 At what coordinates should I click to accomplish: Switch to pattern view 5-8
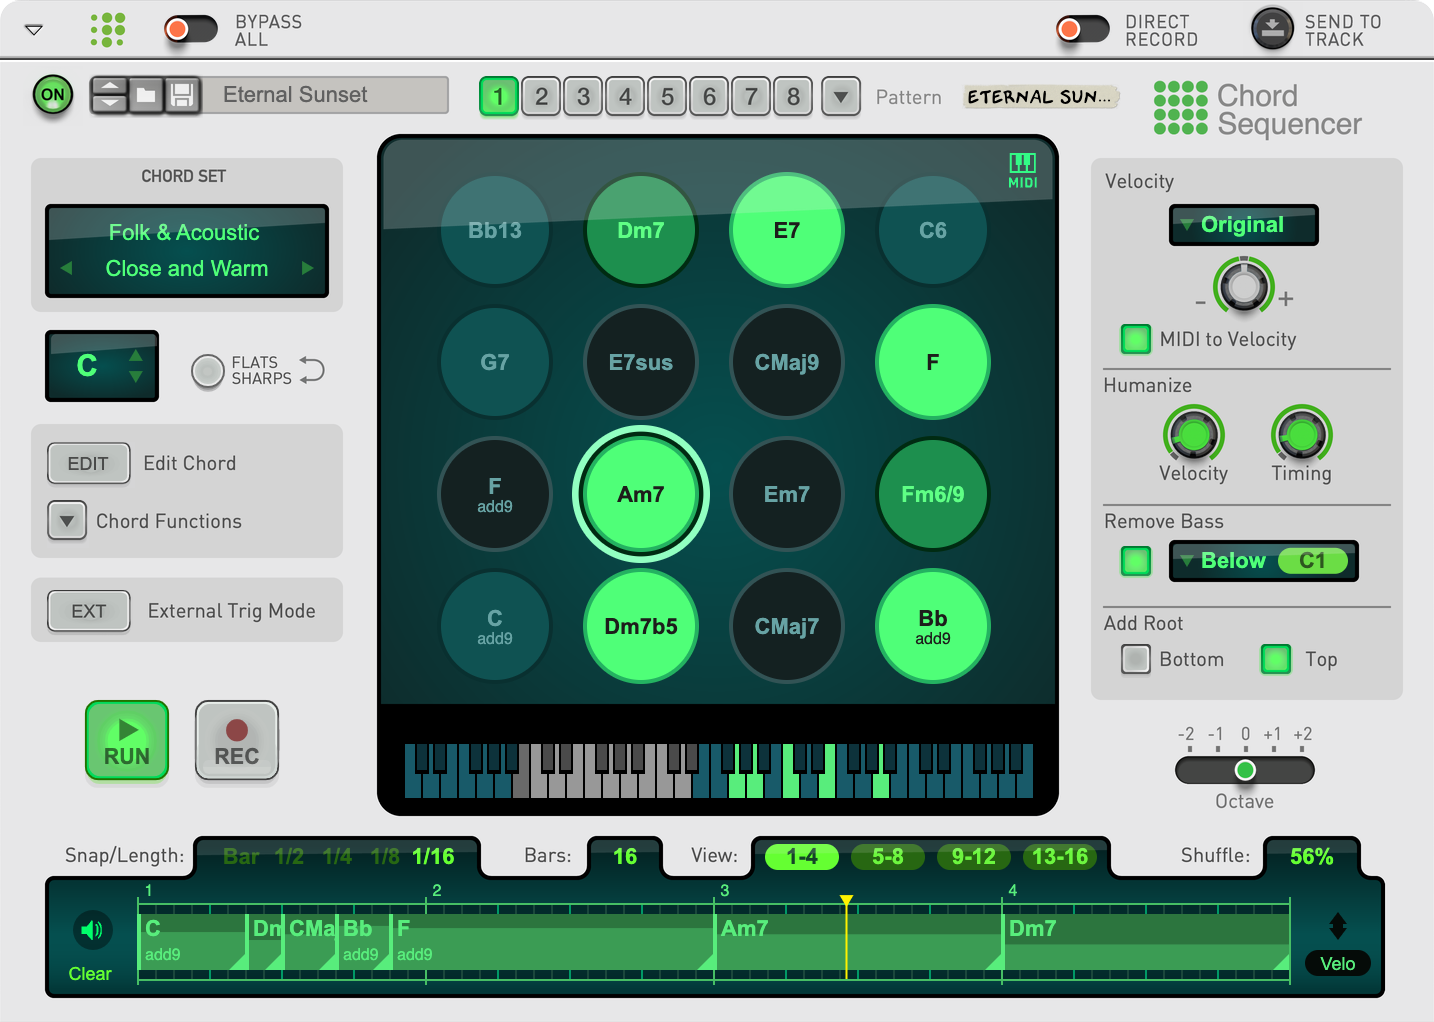pos(887,856)
